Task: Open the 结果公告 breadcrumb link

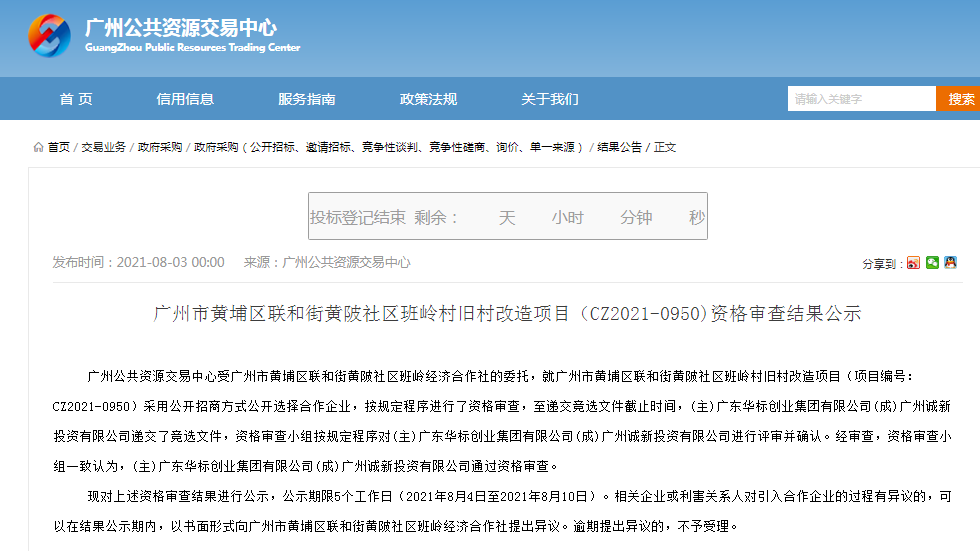Action: coord(620,147)
